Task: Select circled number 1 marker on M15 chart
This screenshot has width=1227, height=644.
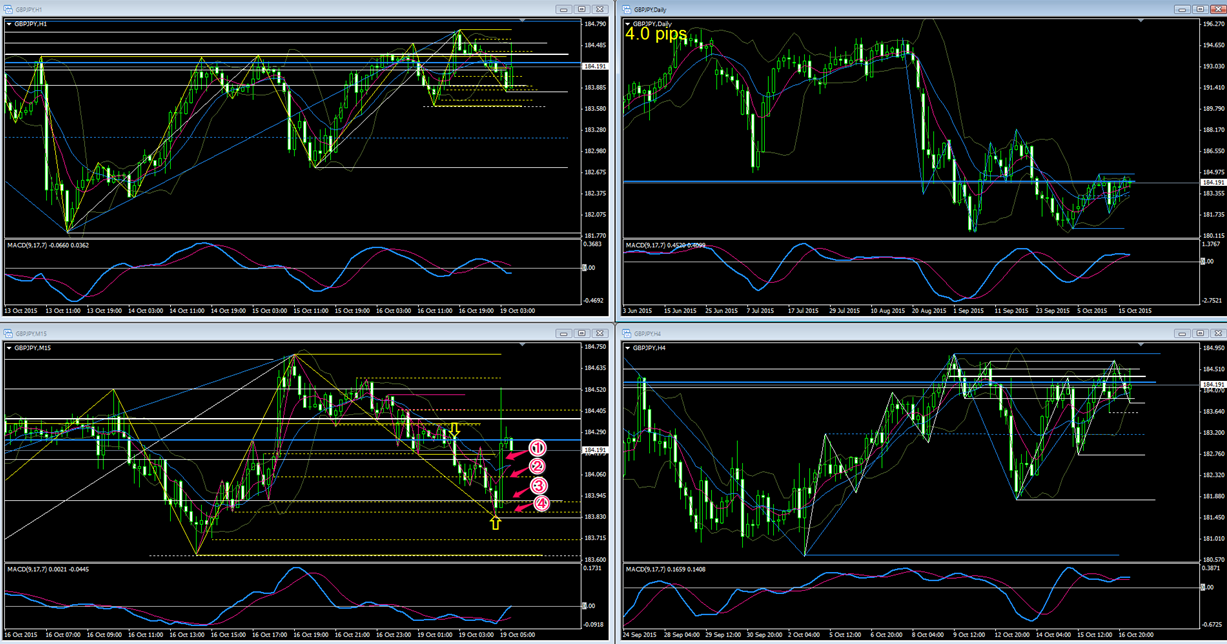Action: tap(536, 449)
